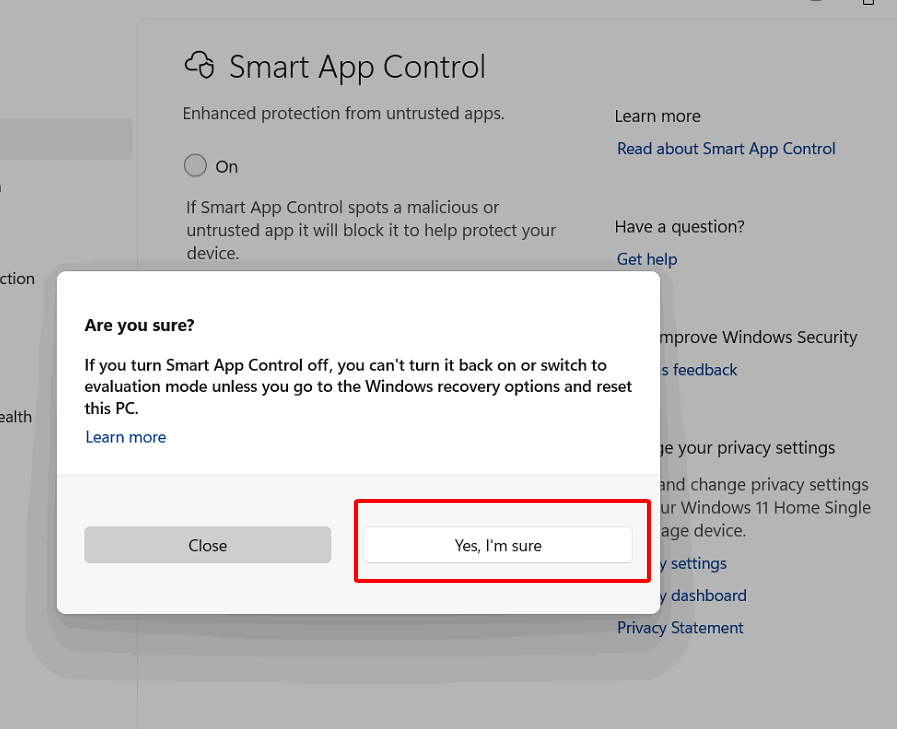Open the privacy settings link
The image size is (897, 729).
(x=693, y=564)
